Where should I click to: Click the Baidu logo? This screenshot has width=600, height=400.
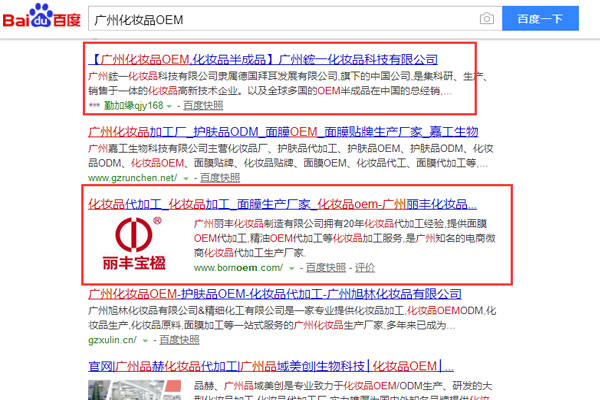point(41,16)
